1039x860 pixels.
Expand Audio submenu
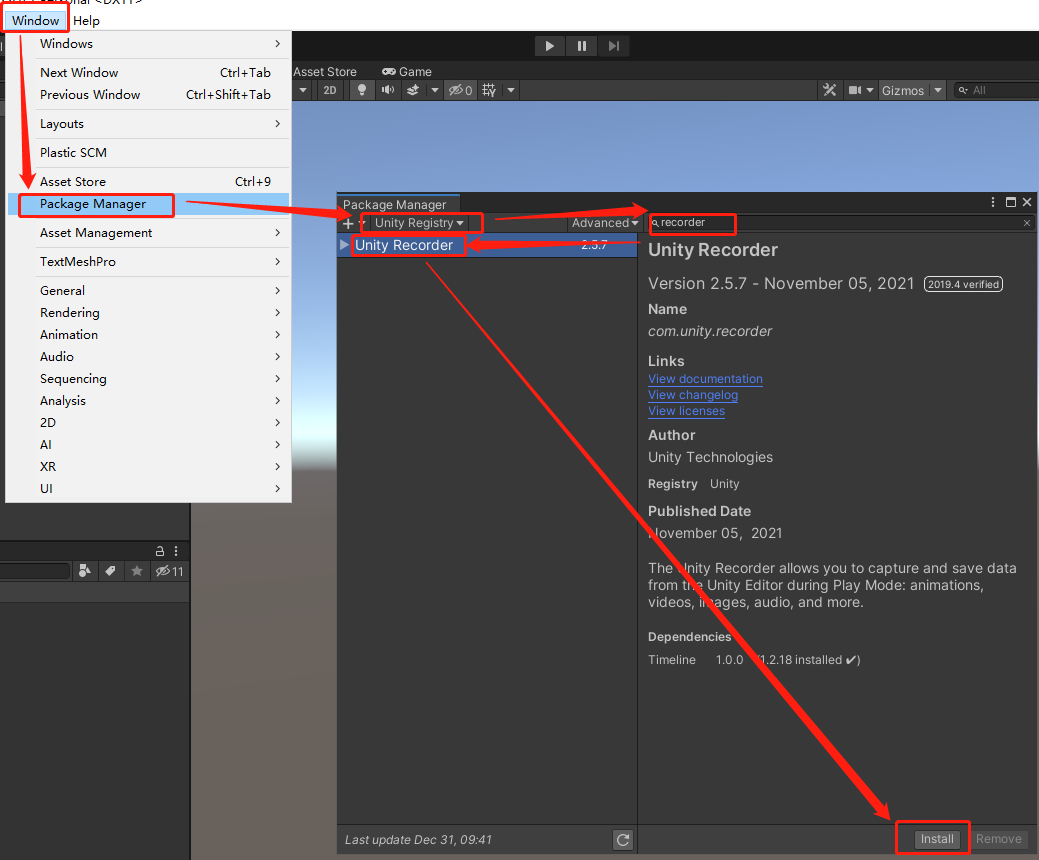pyautogui.click(x=148, y=356)
